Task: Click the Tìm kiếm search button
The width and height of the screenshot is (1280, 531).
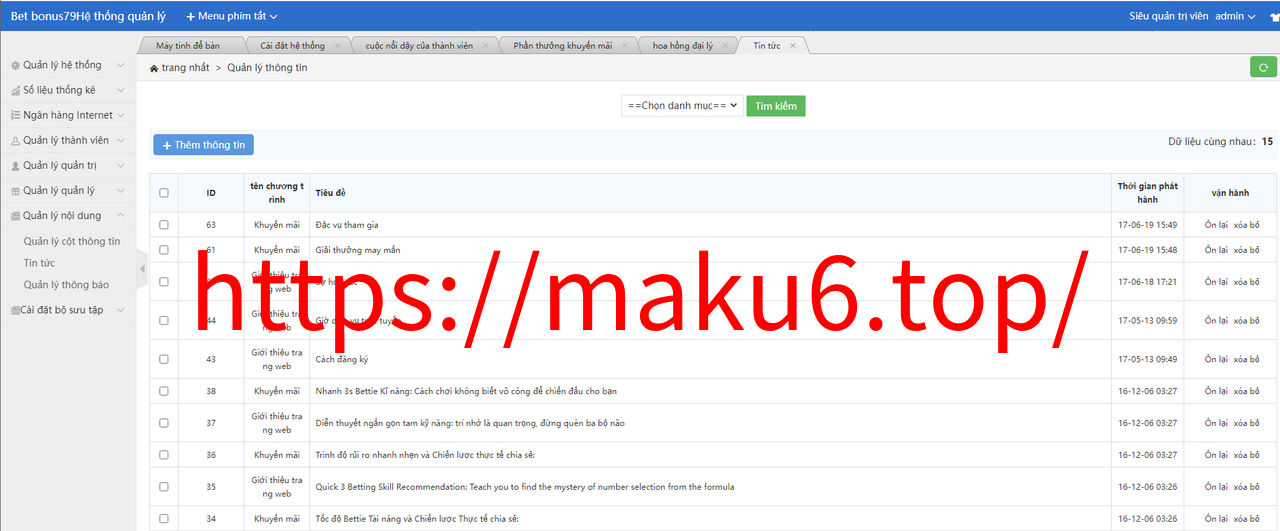Action: coord(775,105)
